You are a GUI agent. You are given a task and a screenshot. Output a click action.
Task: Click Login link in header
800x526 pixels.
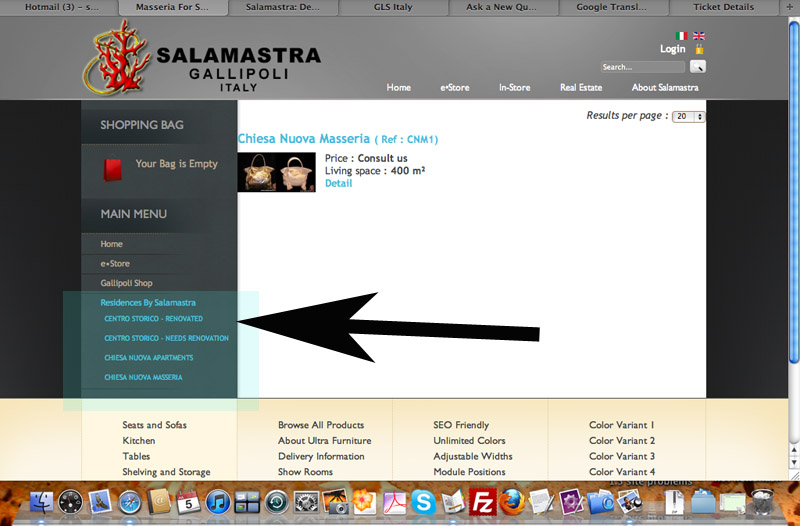(x=672, y=49)
